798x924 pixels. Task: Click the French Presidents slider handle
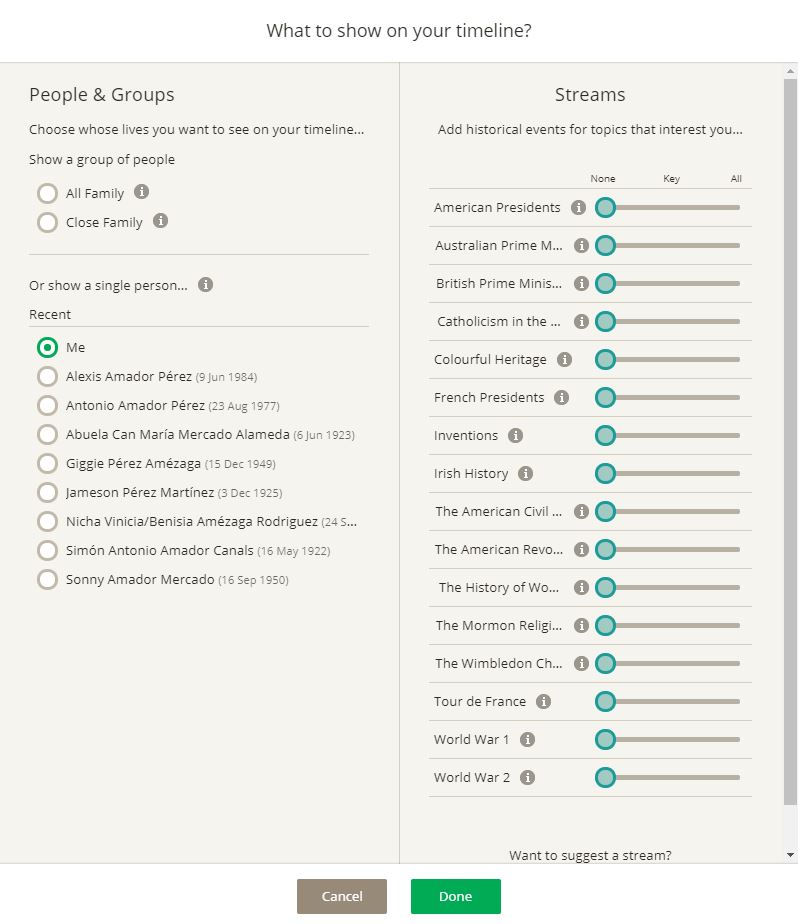[x=605, y=398]
